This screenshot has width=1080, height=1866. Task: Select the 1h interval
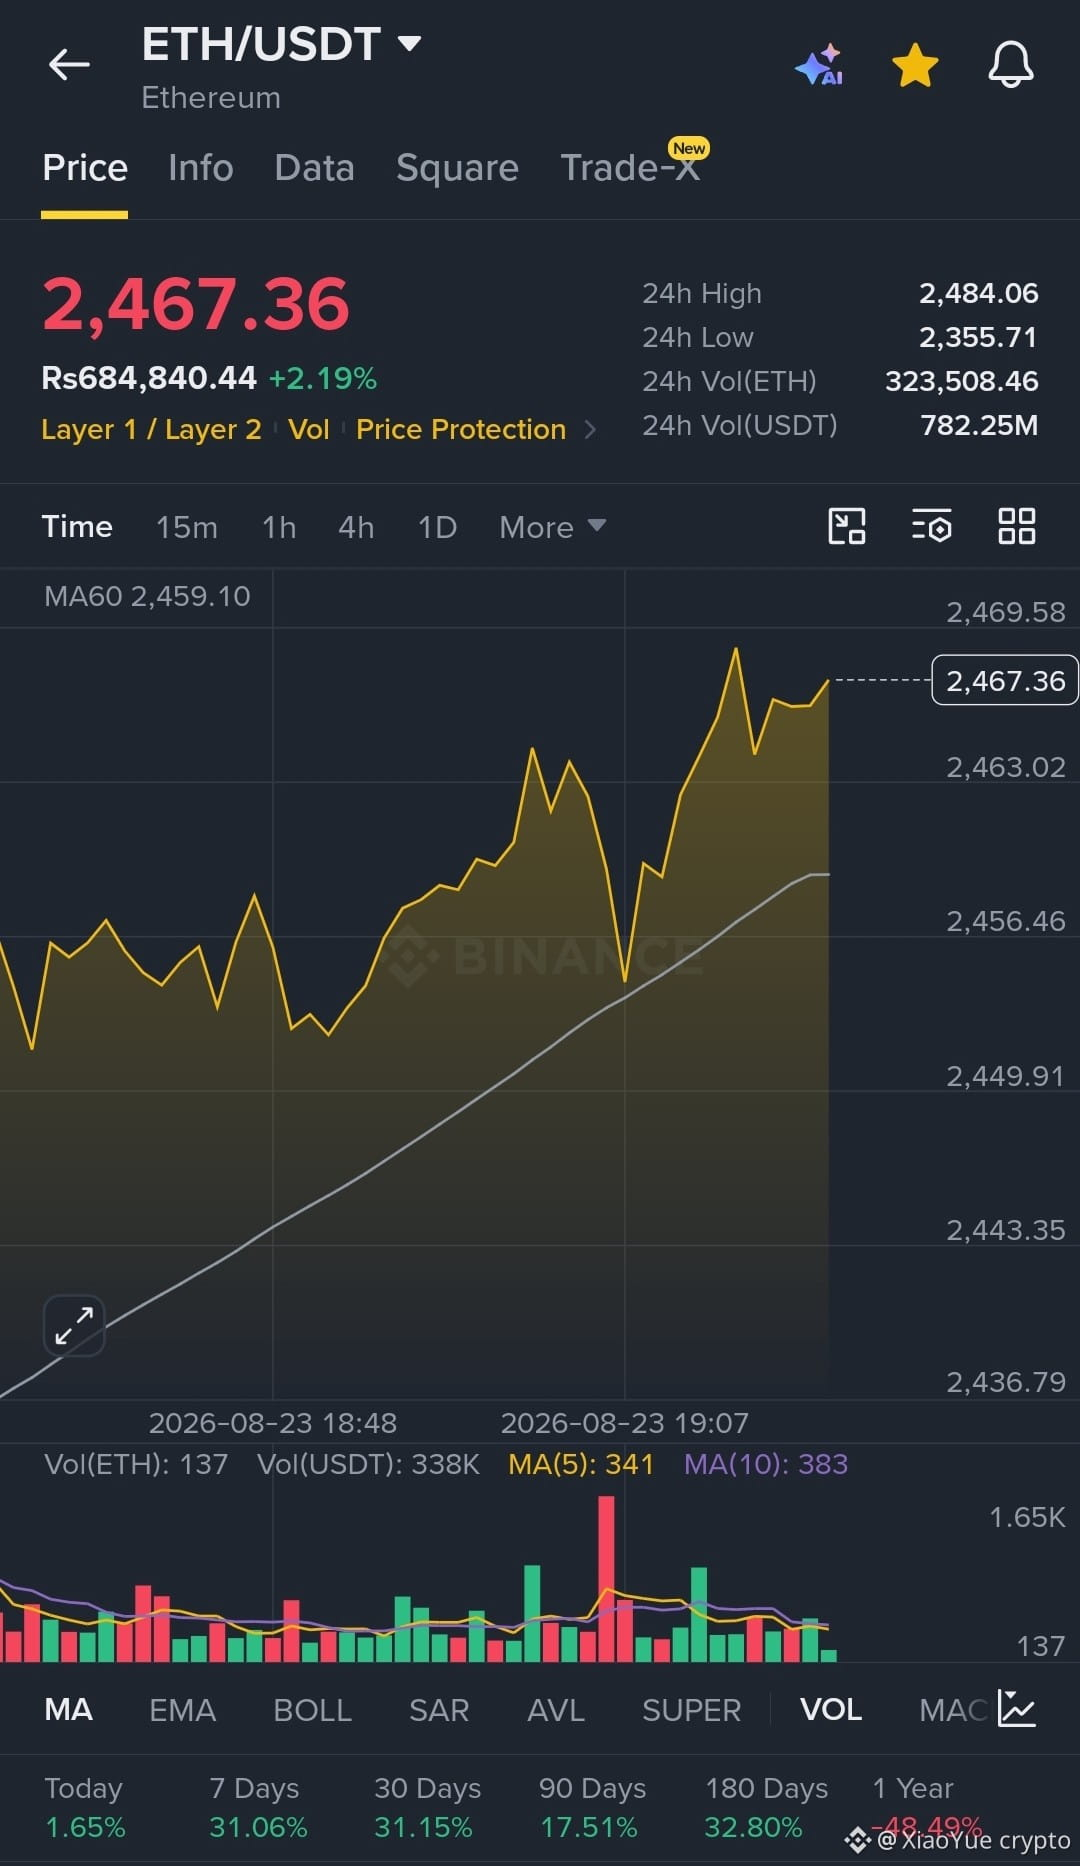click(x=279, y=527)
